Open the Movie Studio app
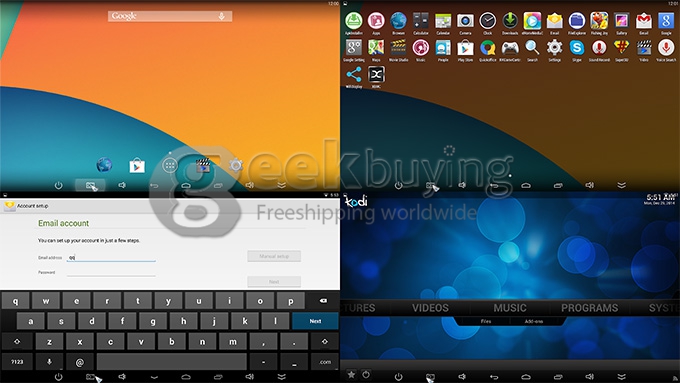 398,48
